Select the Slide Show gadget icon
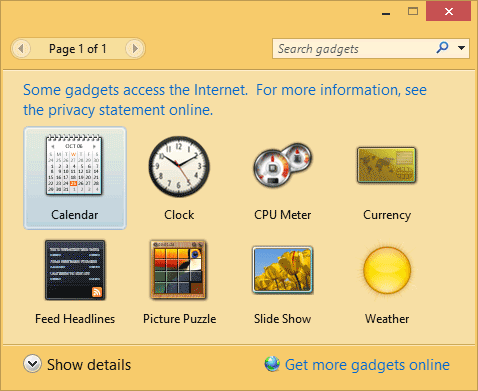This screenshot has width=478, height=391. pos(283,270)
